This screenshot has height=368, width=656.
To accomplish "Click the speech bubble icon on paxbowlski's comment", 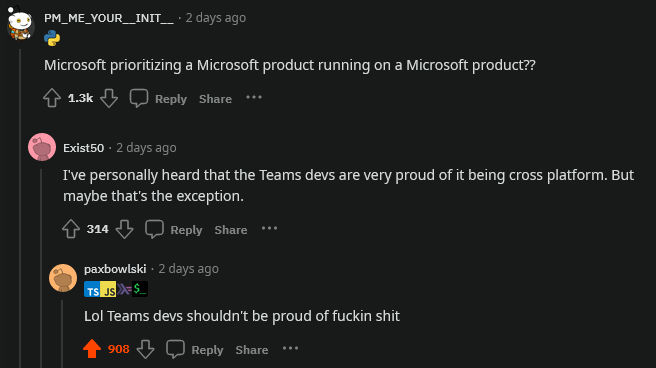I will pos(175,349).
